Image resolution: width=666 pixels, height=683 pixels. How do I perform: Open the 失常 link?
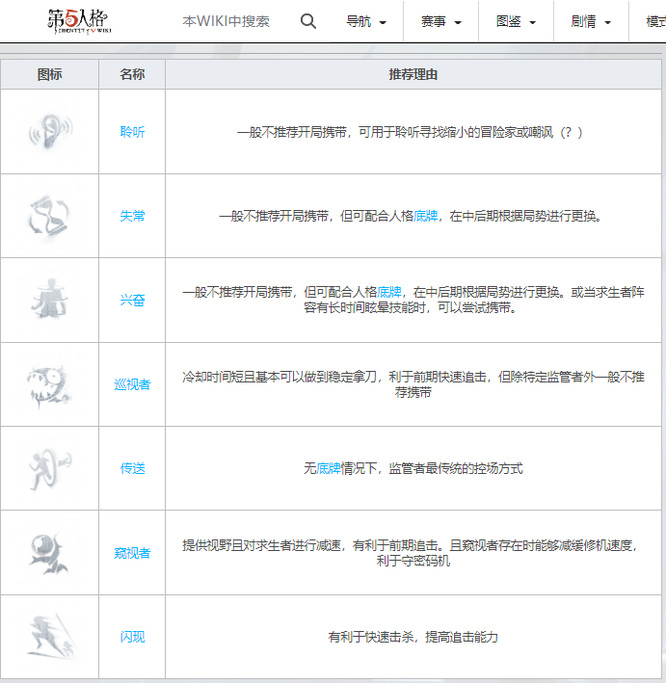132,216
